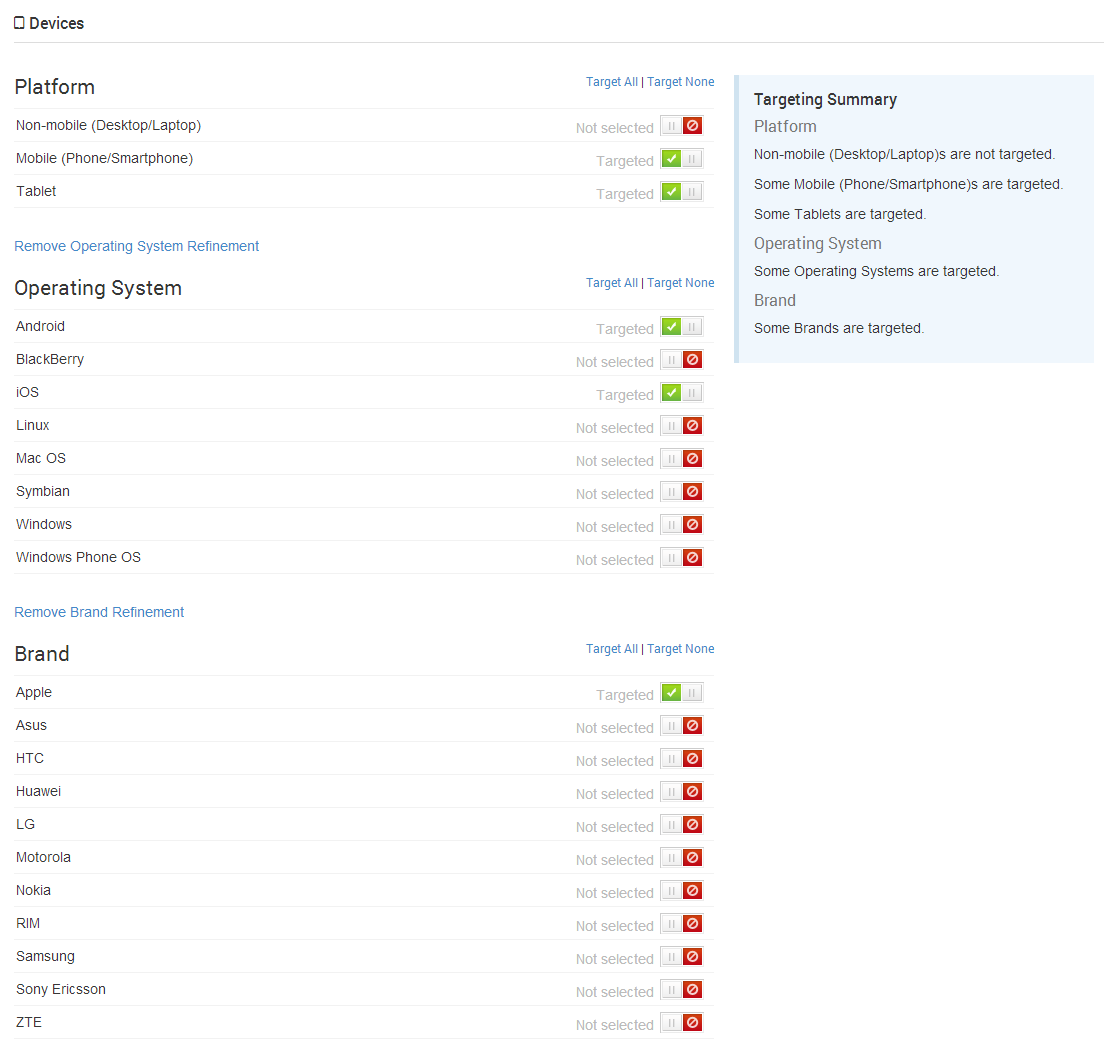Toggle the ZTE brand targeting switch

pyautogui.click(x=682, y=1024)
